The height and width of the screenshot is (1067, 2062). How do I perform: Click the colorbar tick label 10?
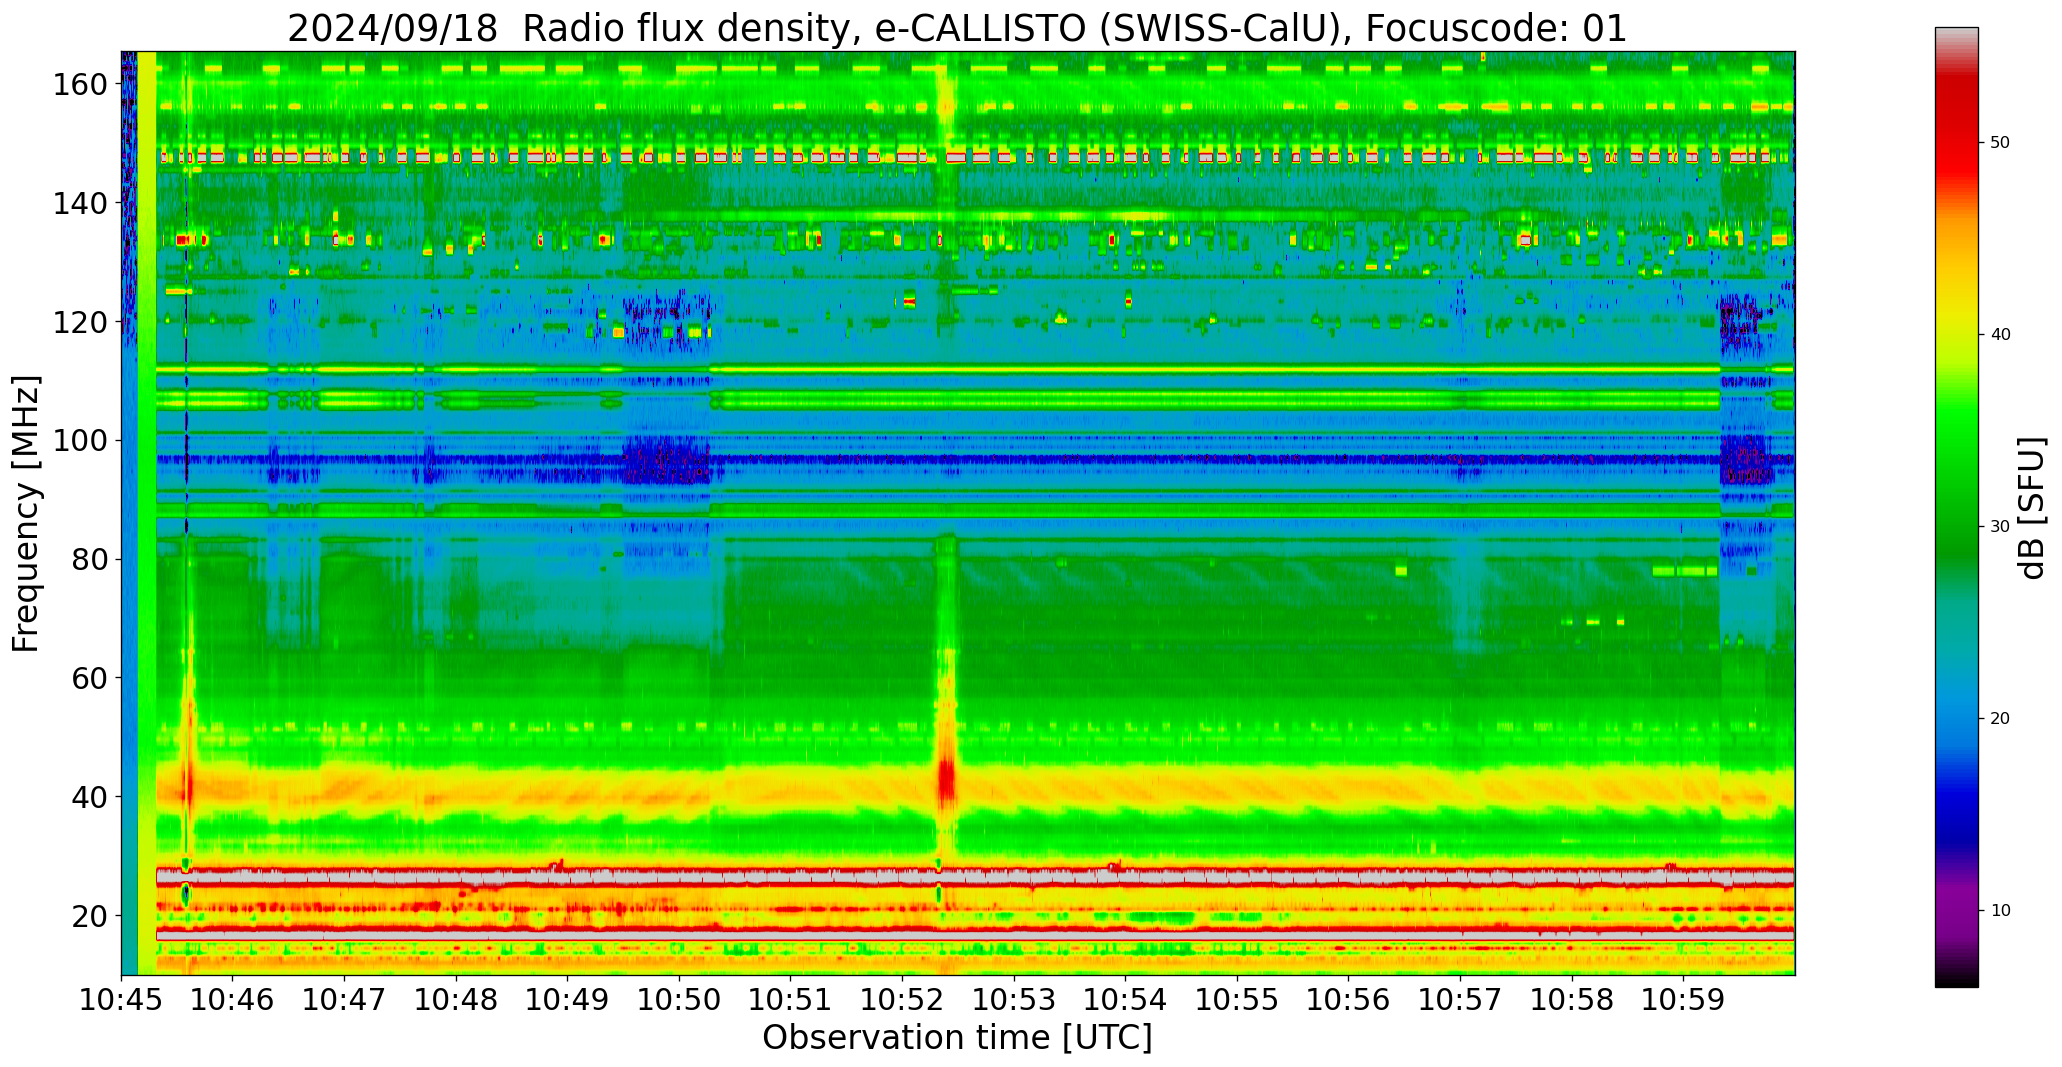pyautogui.click(x=2000, y=911)
